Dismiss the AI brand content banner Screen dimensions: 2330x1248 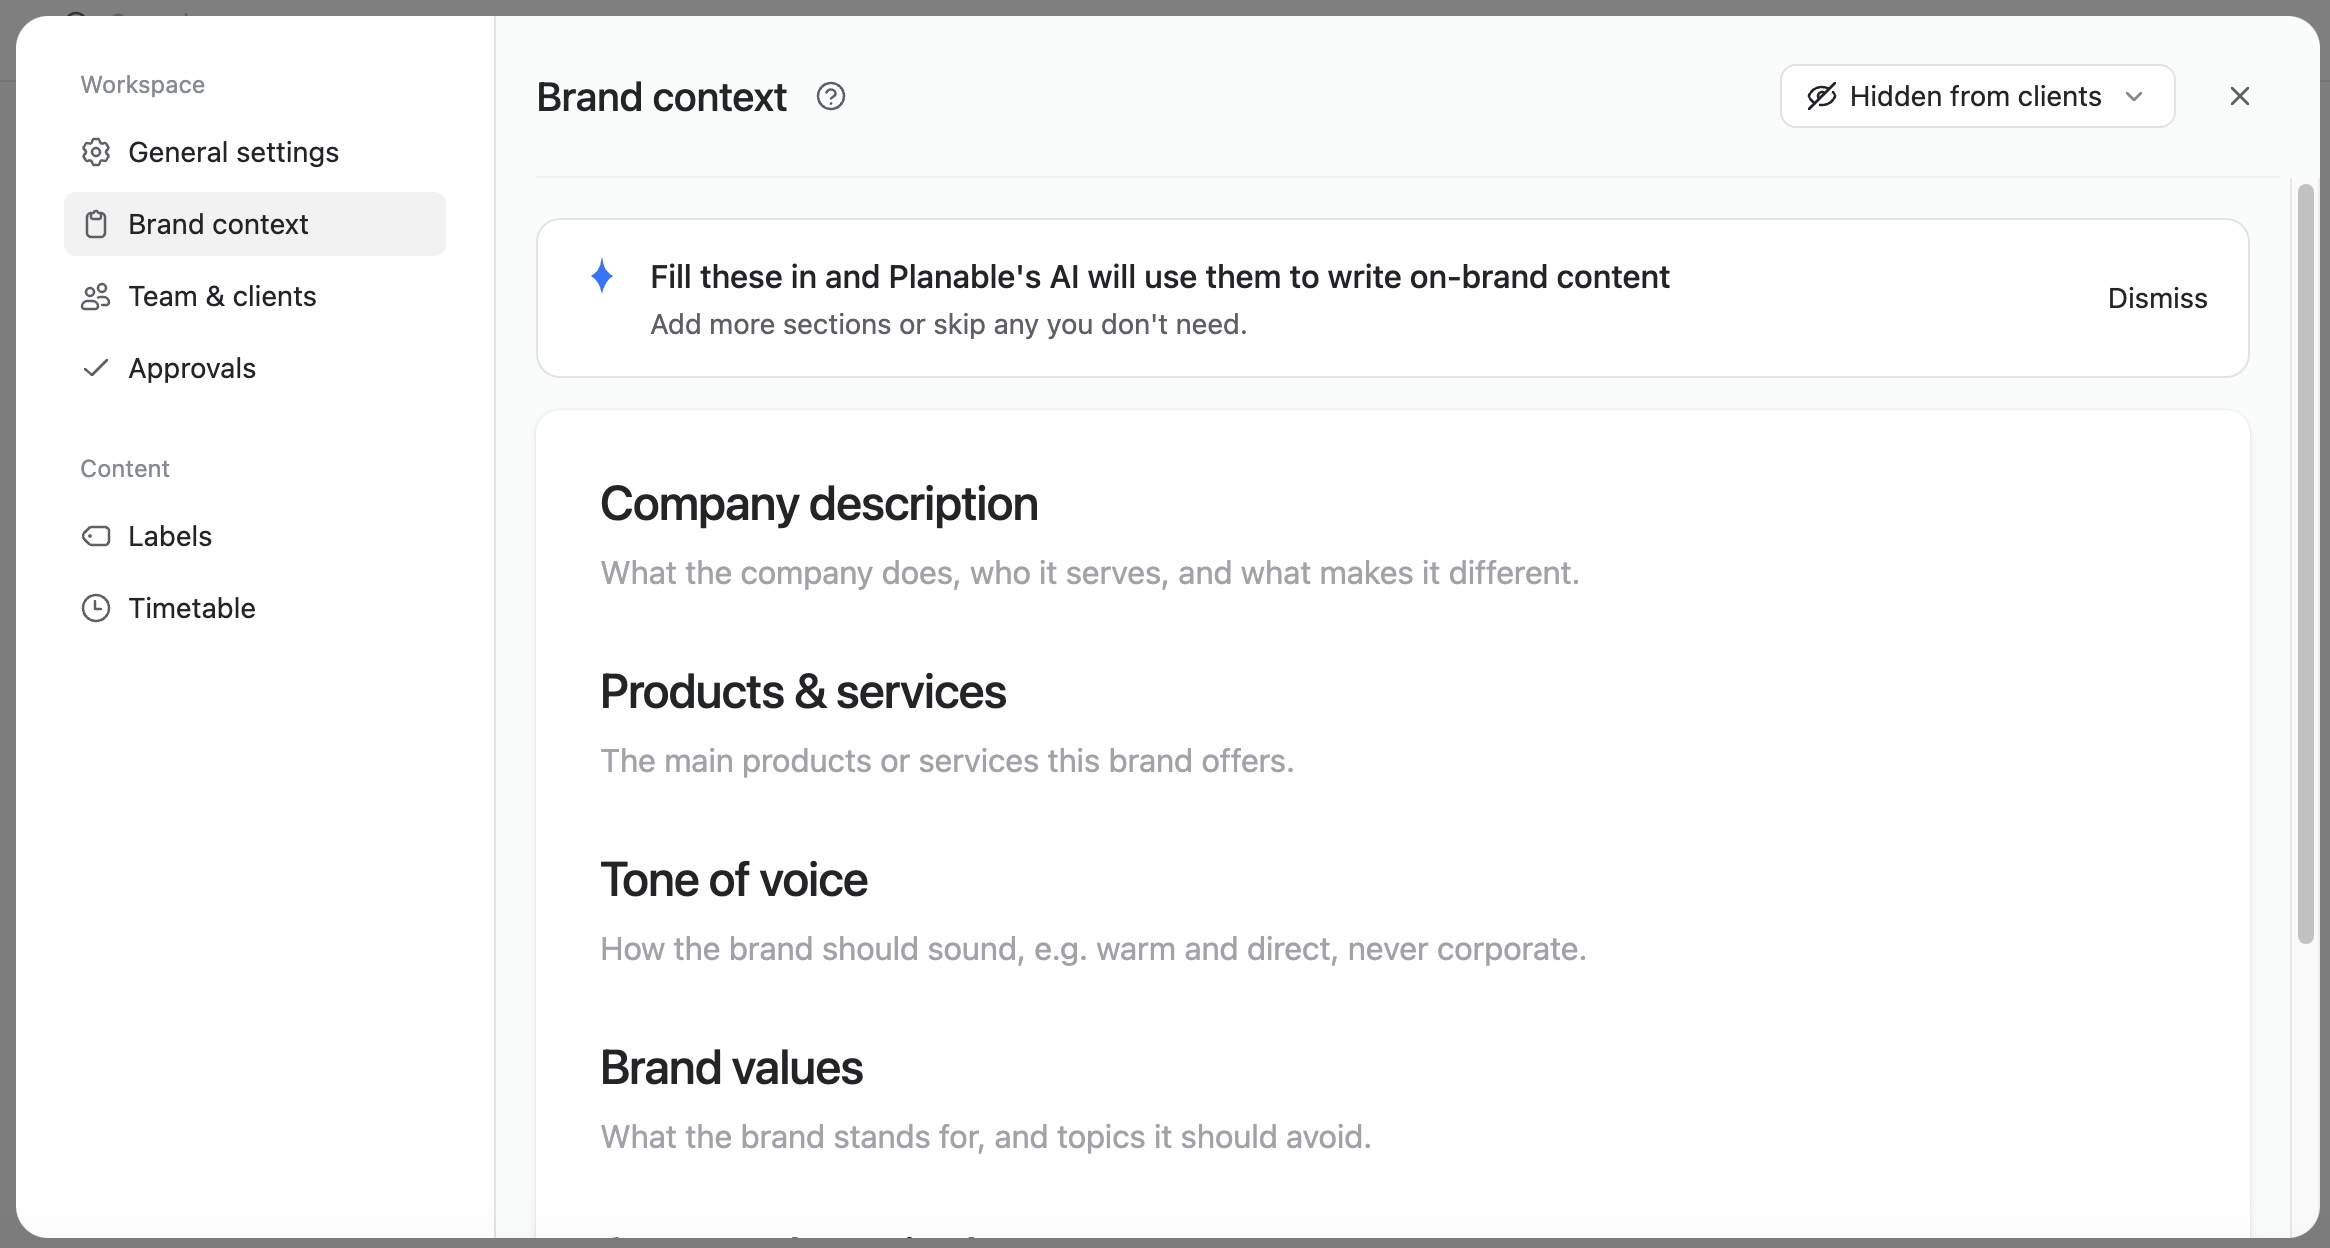2157,298
